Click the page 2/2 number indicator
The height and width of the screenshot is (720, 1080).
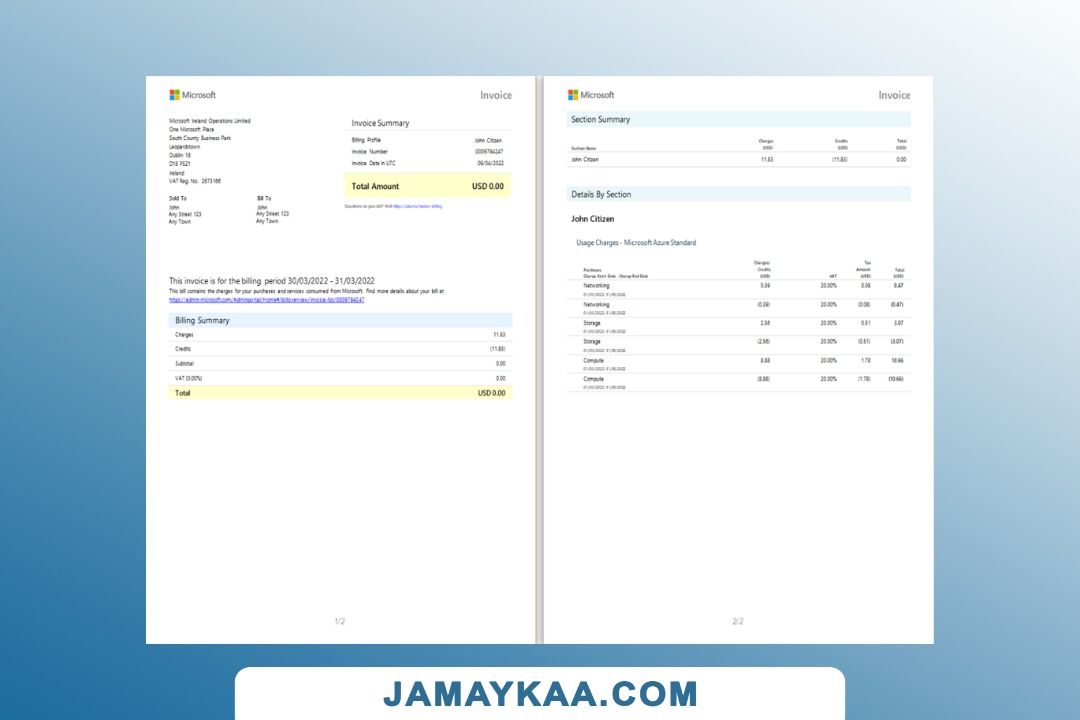click(738, 622)
